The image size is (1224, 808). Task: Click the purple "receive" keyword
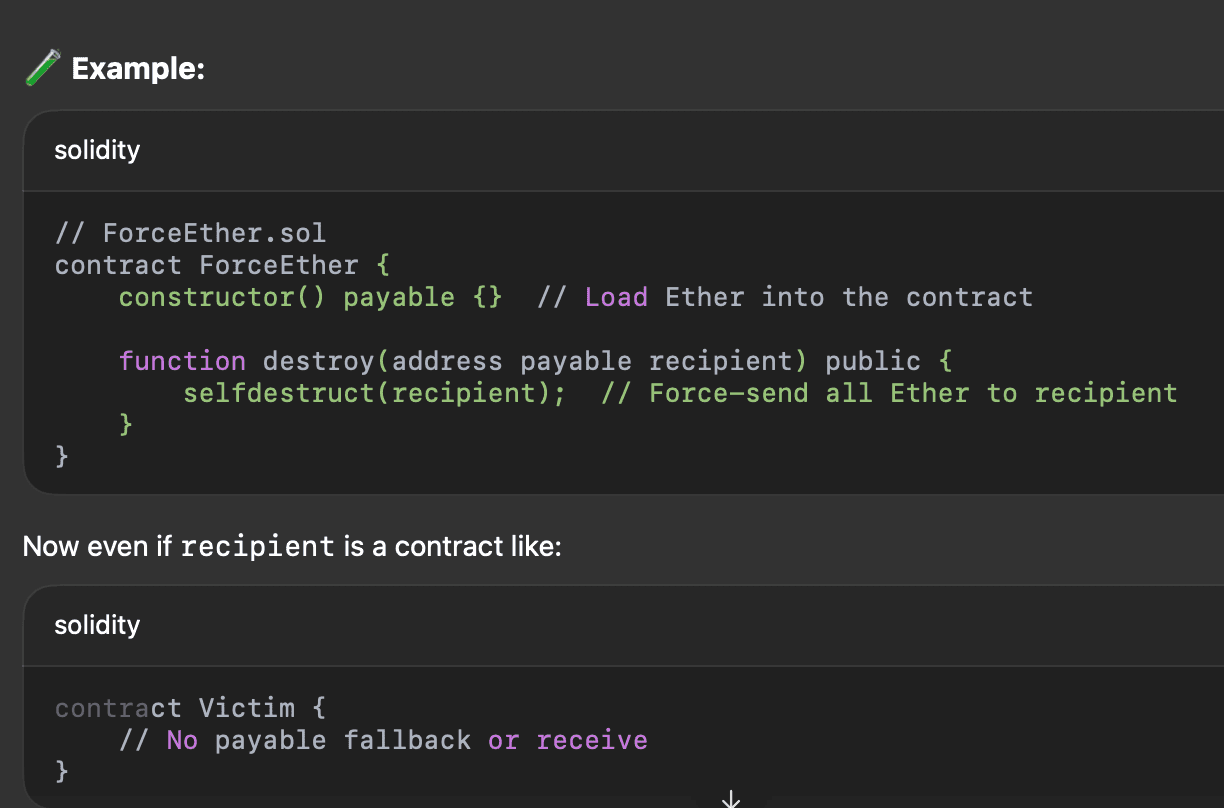point(592,741)
